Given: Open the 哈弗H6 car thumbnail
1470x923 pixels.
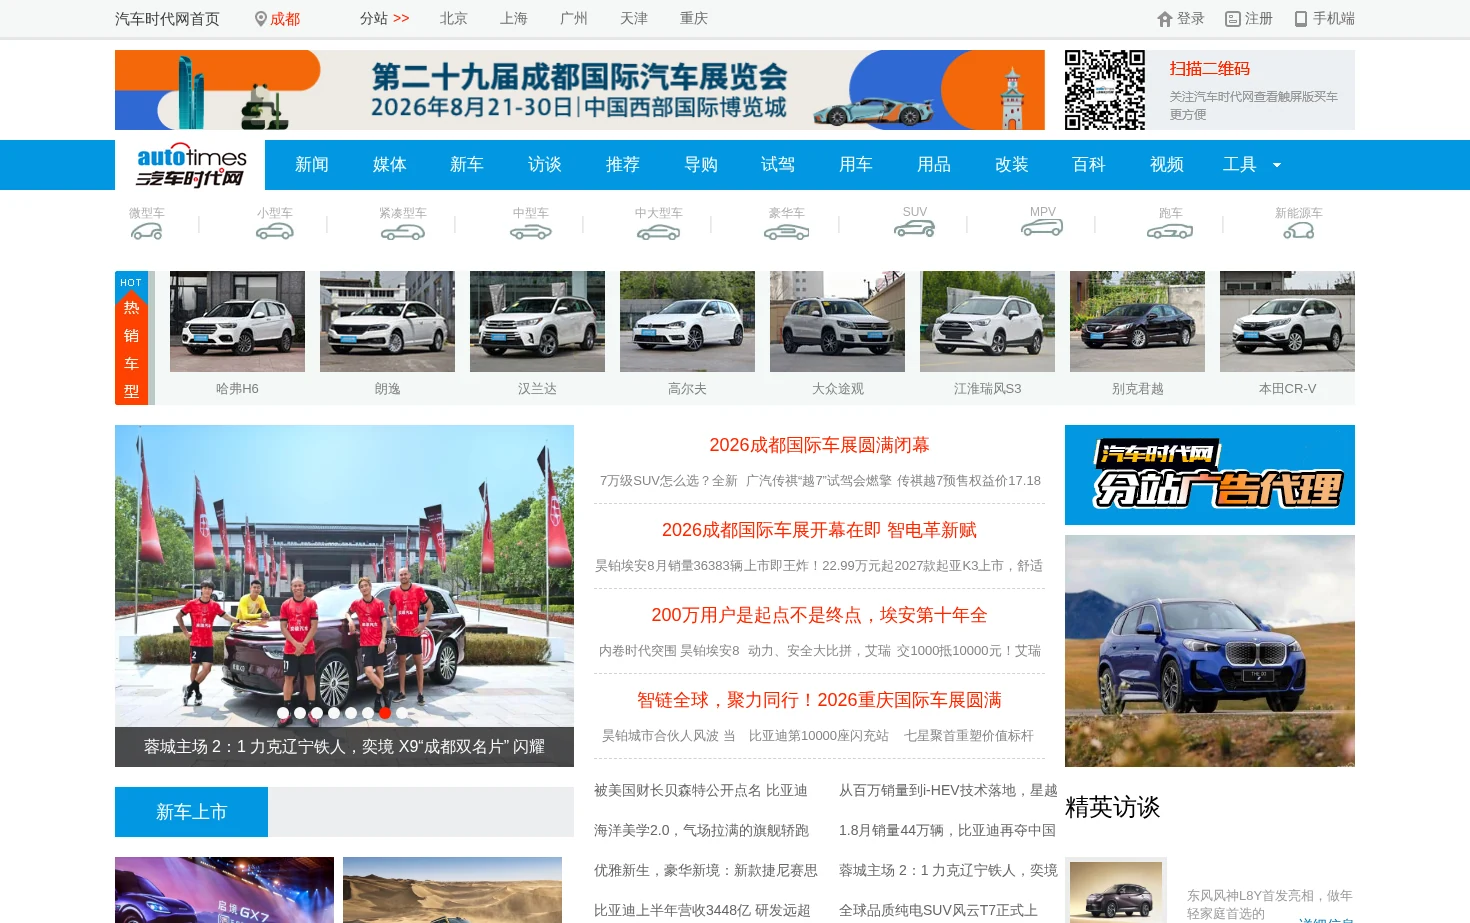Looking at the screenshot, I should click(237, 321).
